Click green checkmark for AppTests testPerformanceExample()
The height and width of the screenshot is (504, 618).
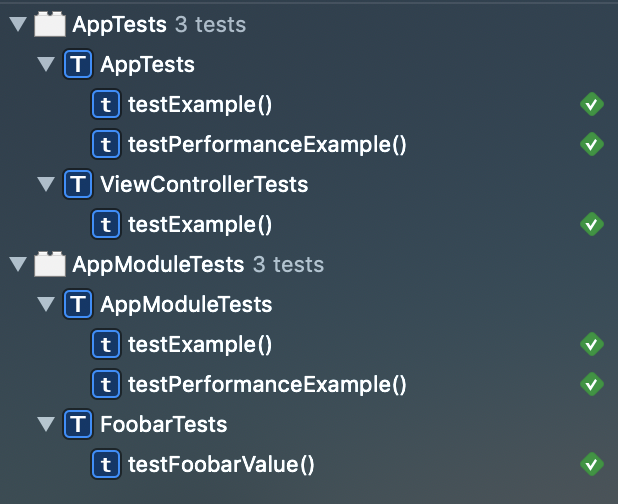[x=592, y=144]
